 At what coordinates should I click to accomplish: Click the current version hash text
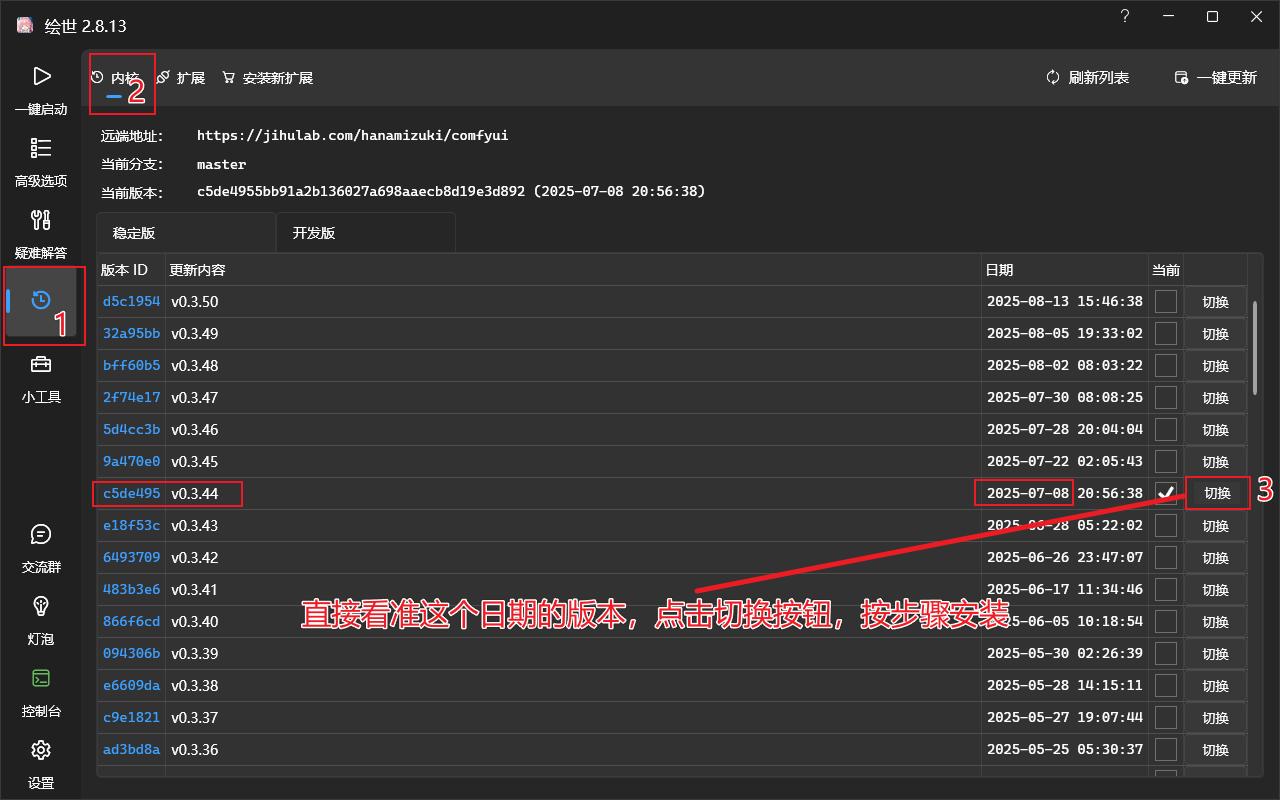tap(451, 191)
